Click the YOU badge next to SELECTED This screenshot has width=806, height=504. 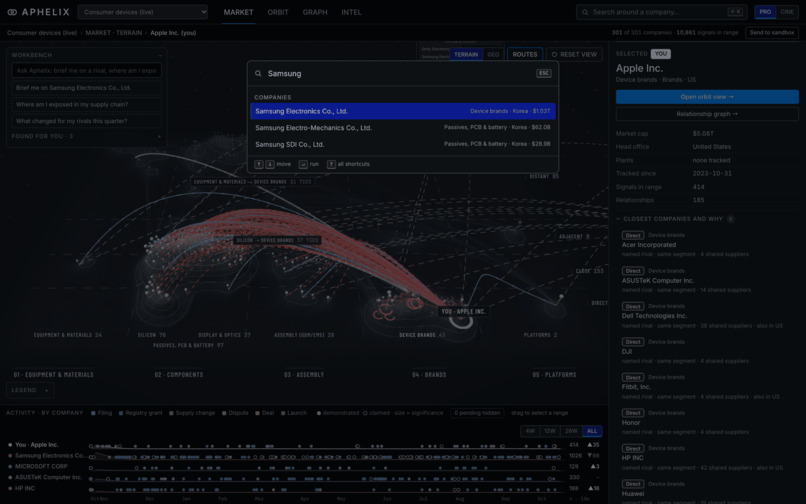click(661, 53)
